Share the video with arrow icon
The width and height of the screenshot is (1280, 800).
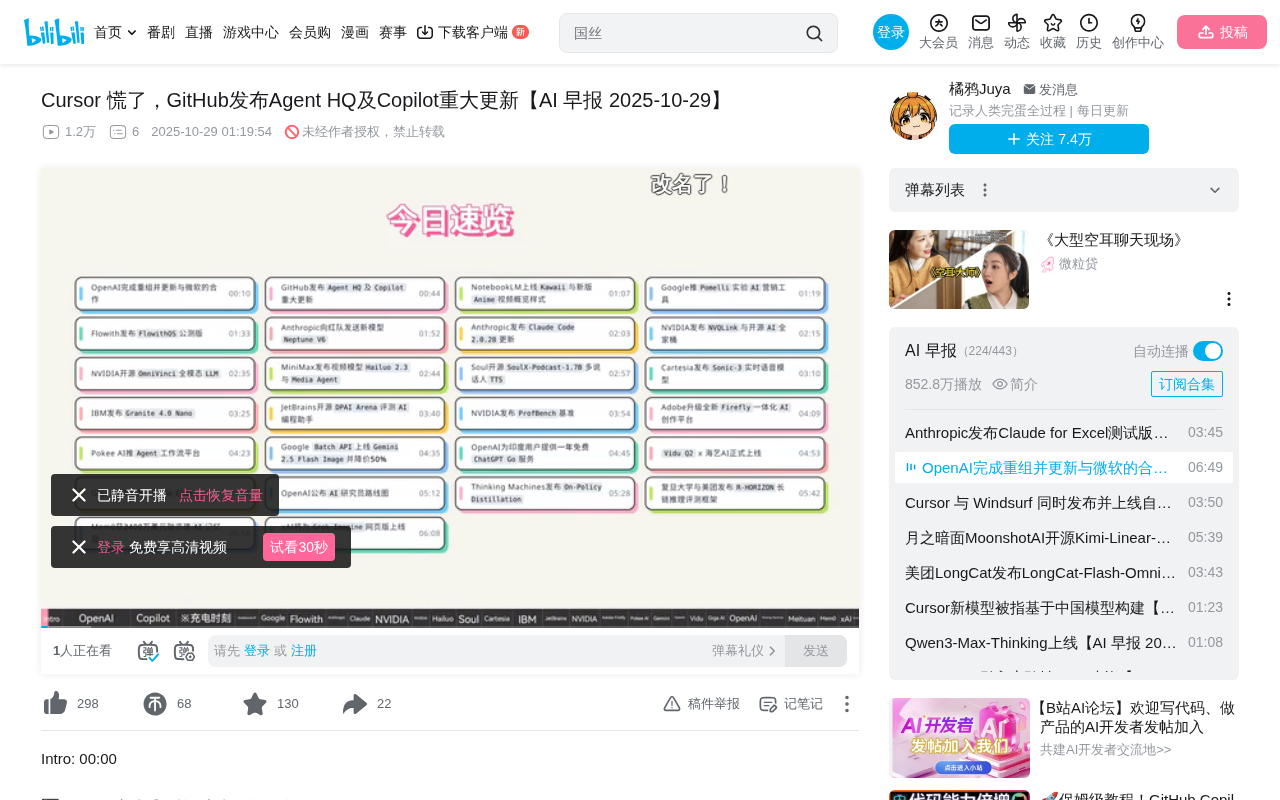[x=355, y=704]
